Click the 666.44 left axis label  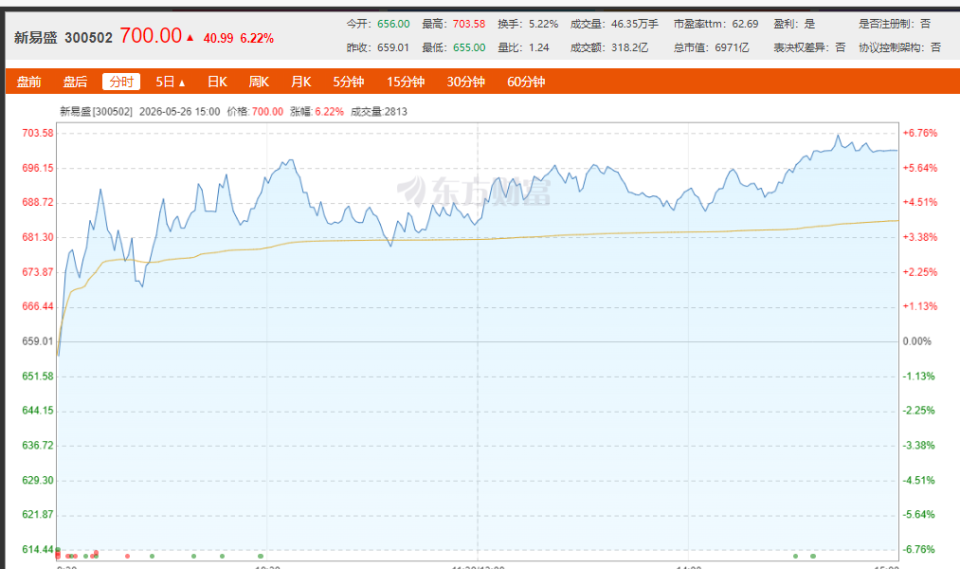click(38, 306)
